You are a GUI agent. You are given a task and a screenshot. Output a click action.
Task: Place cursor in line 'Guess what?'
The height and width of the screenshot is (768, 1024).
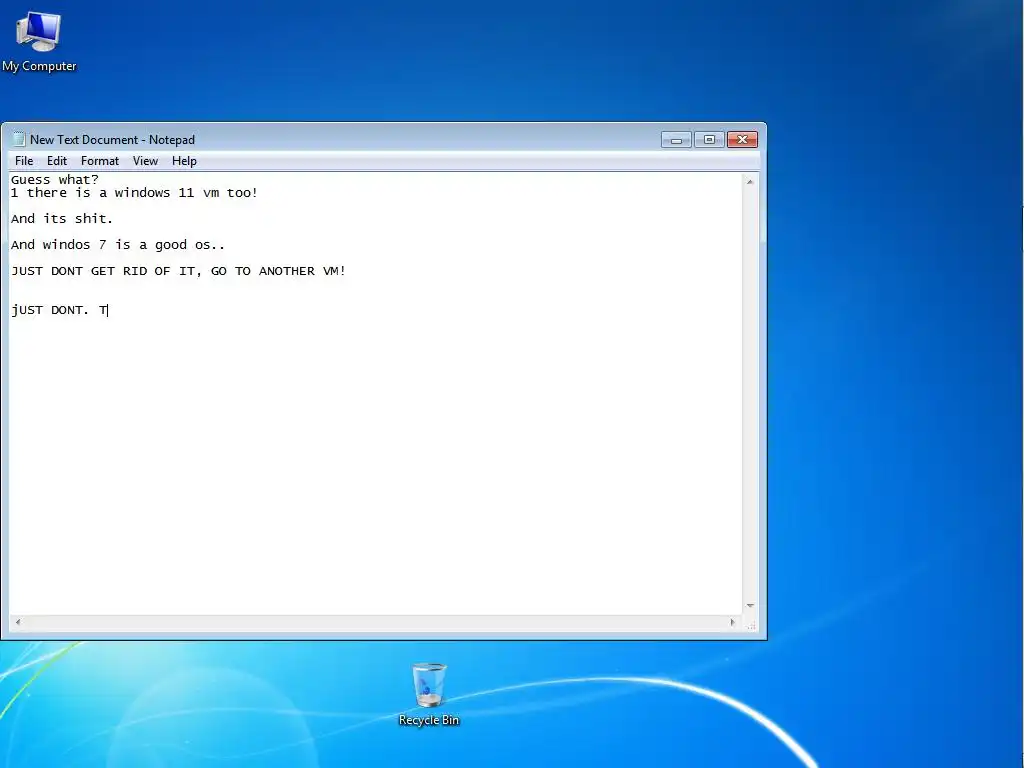click(55, 180)
